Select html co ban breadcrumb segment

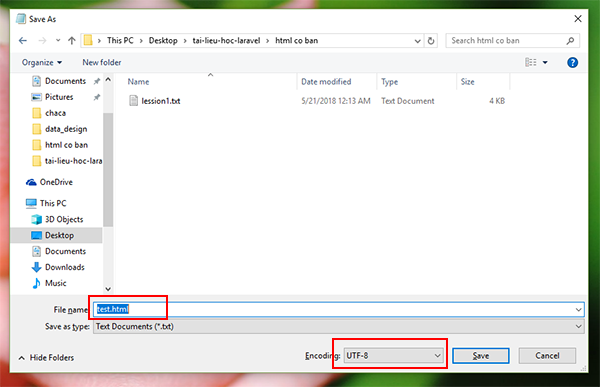click(297, 41)
